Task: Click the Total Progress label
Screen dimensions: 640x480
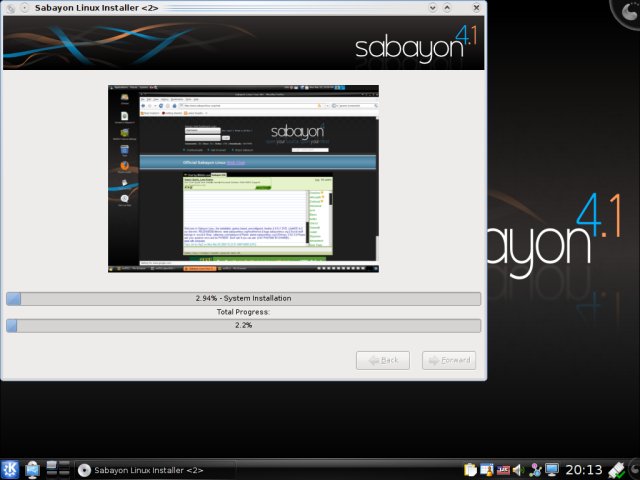Action: [x=243, y=312]
